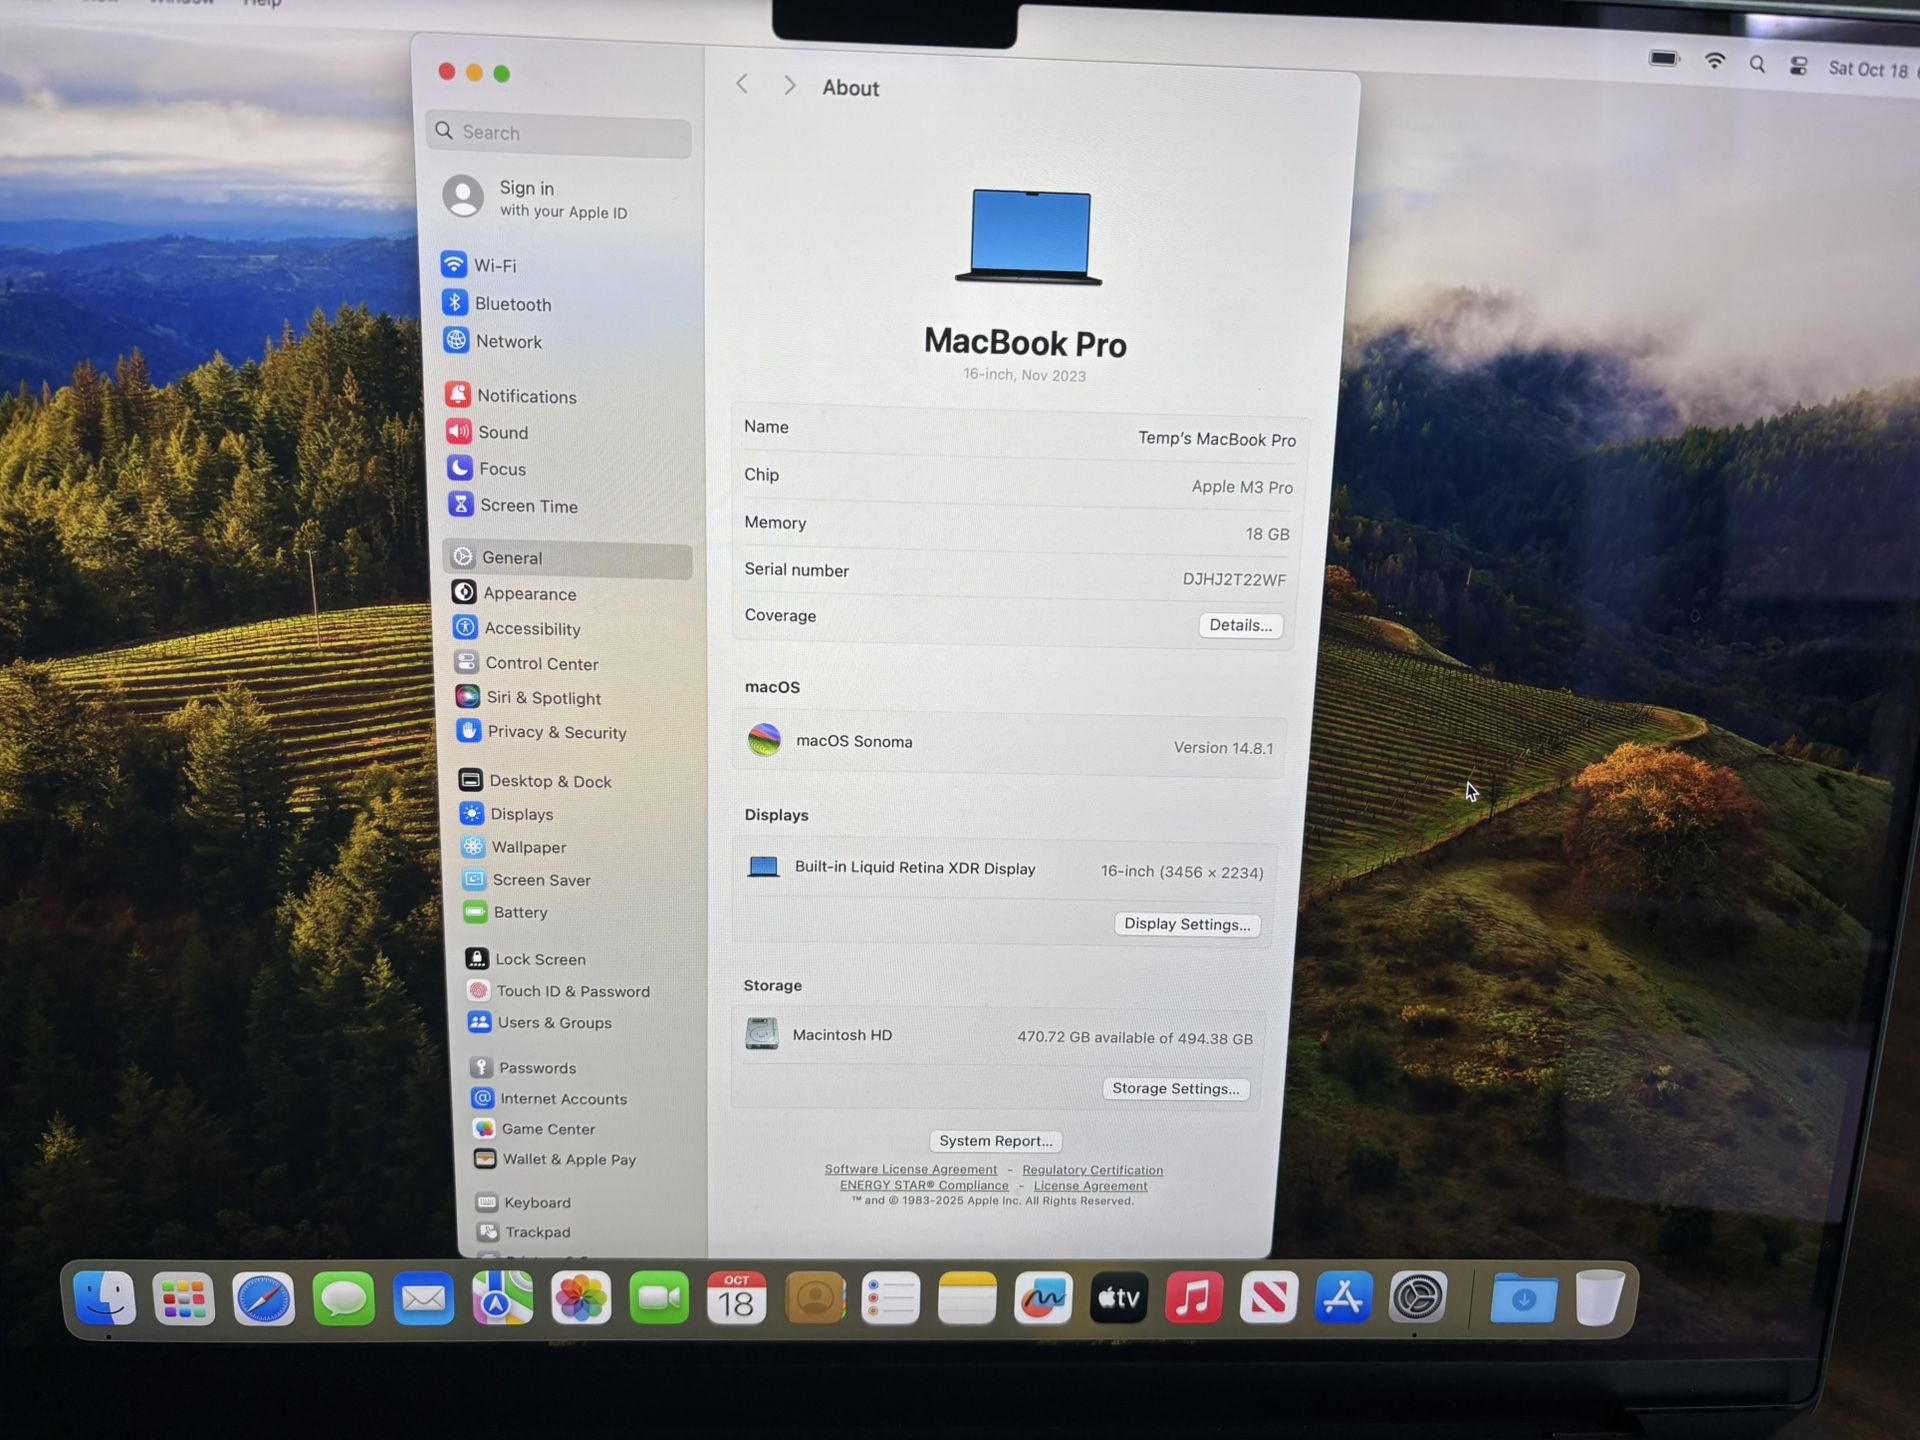Click the Display Settings button
Image resolution: width=1920 pixels, height=1440 pixels.
(x=1186, y=924)
